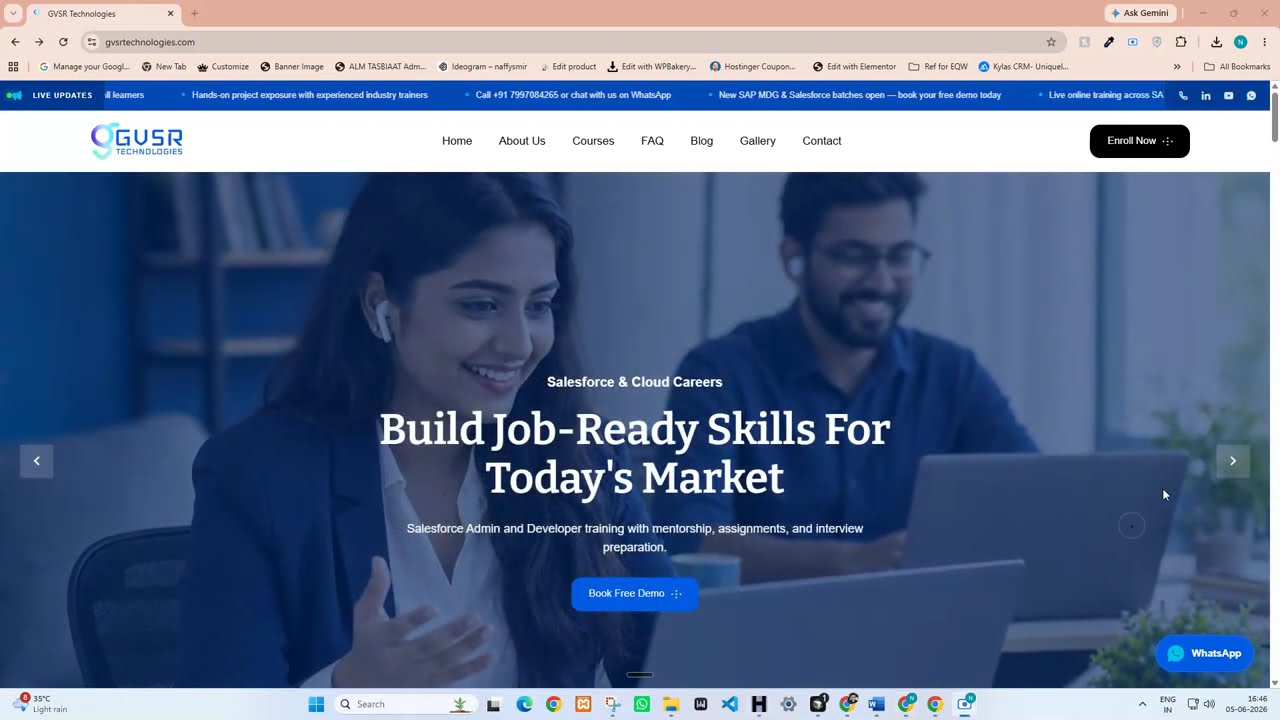Open the LinkedIn icon in the top bar
Viewport: 1280px width, 720px height.
(1206, 95)
